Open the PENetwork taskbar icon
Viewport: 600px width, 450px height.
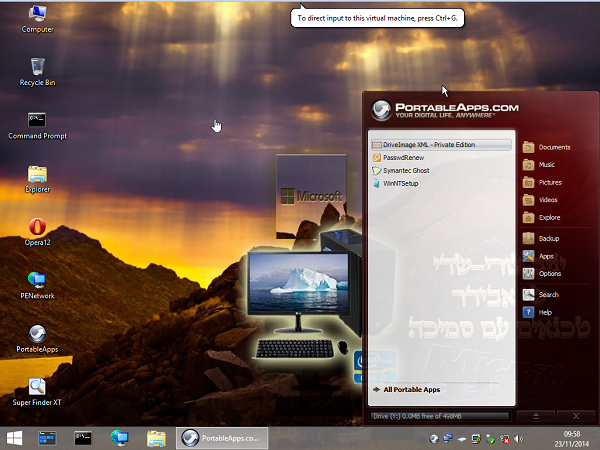coord(119,438)
